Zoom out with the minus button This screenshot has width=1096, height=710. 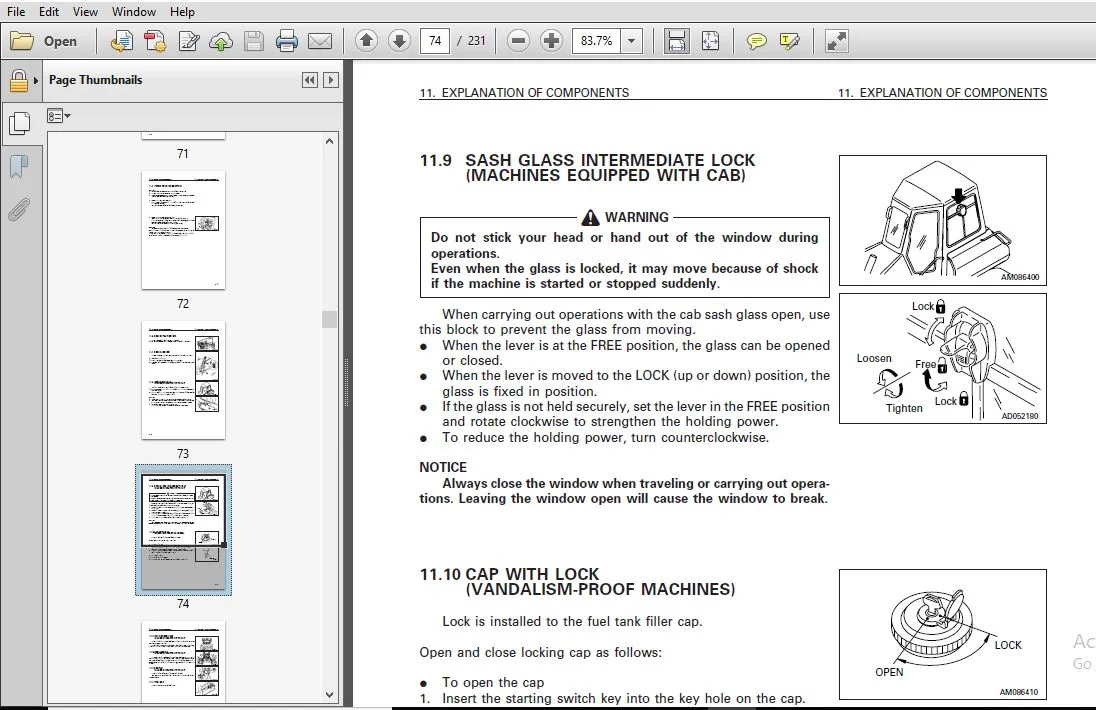519,41
